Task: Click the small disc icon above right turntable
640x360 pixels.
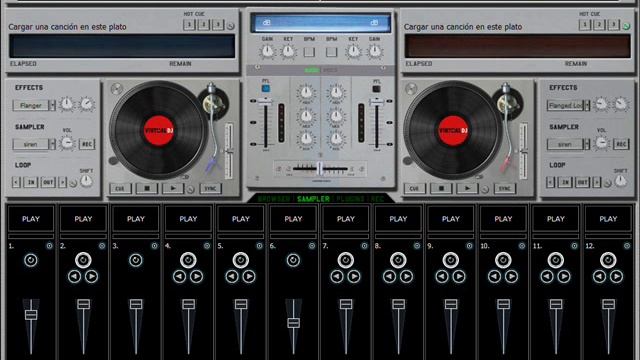Action: click(x=411, y=89)
